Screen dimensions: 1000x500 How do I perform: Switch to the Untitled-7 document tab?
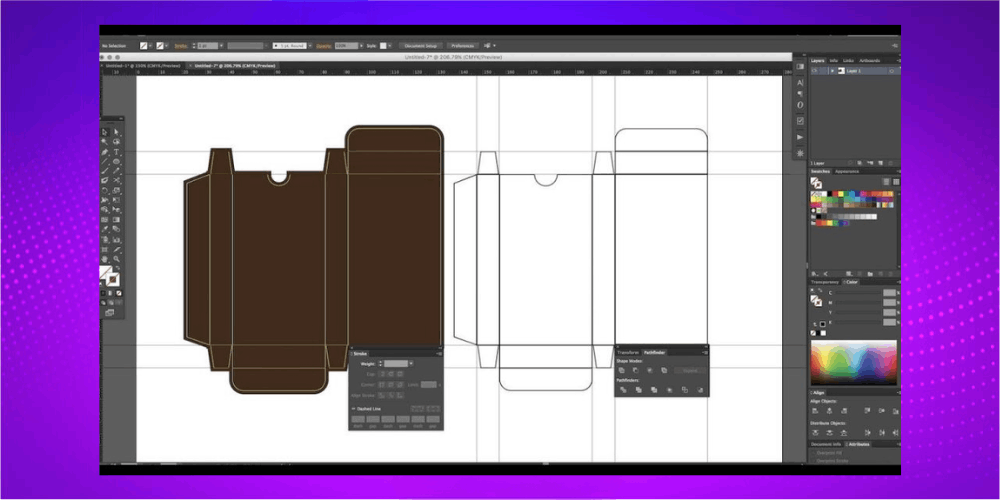click(234, 66)
